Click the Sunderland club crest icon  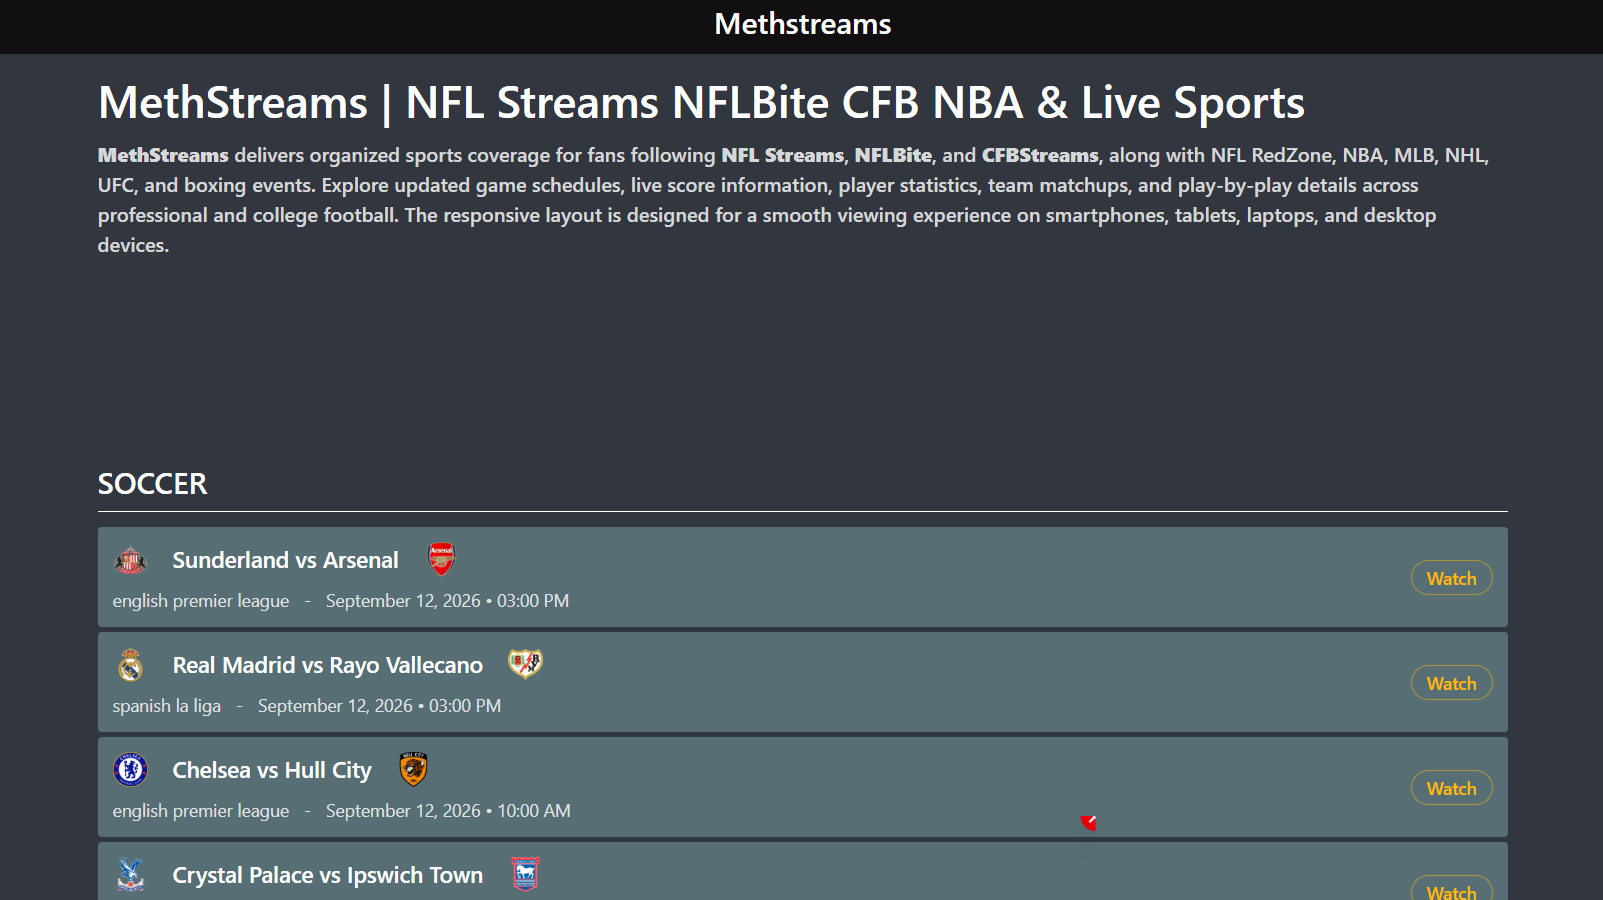pyautogui.click(x=131, y=560)
